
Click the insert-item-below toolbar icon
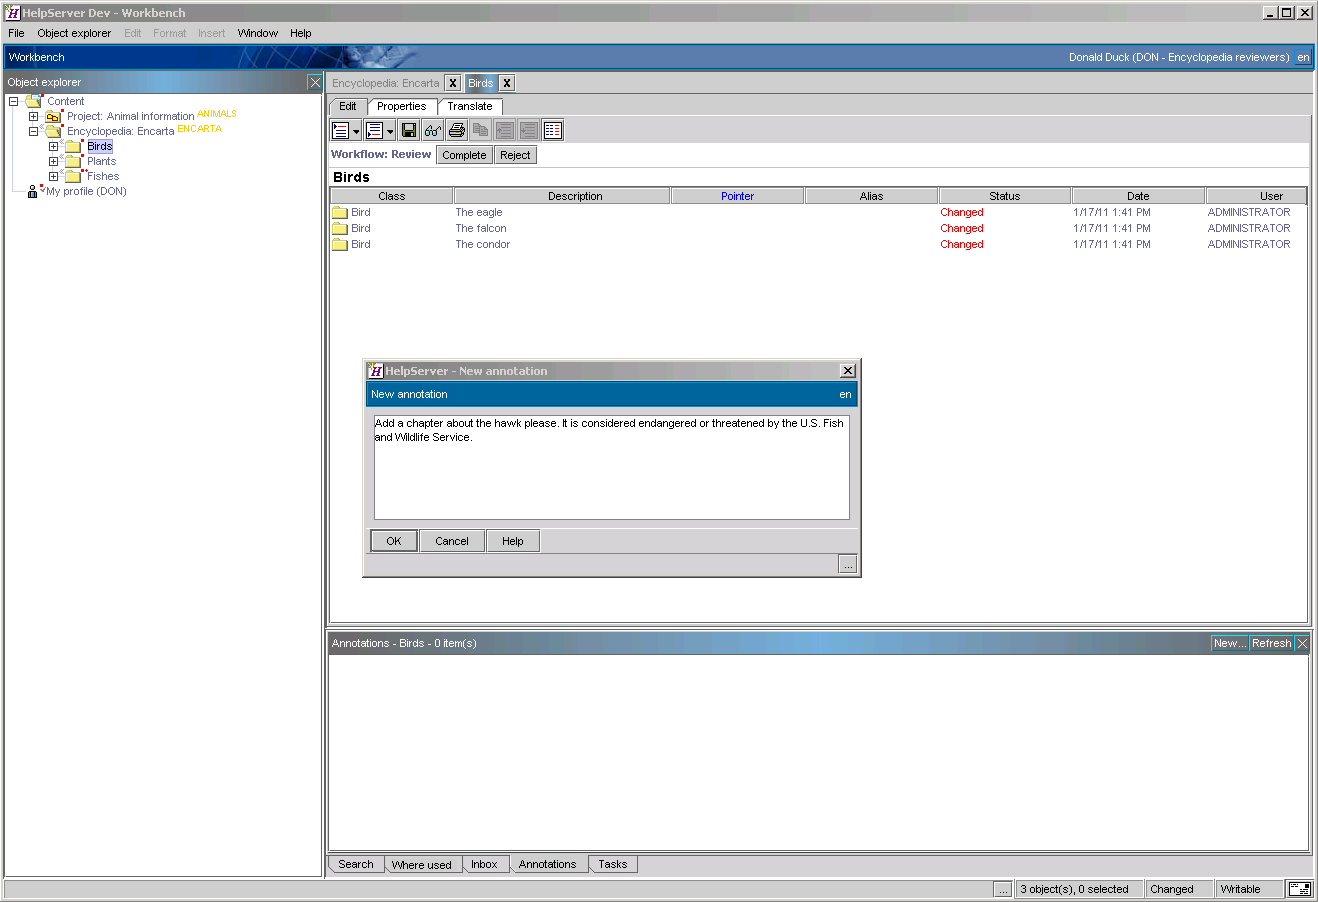tap(374, 130)
